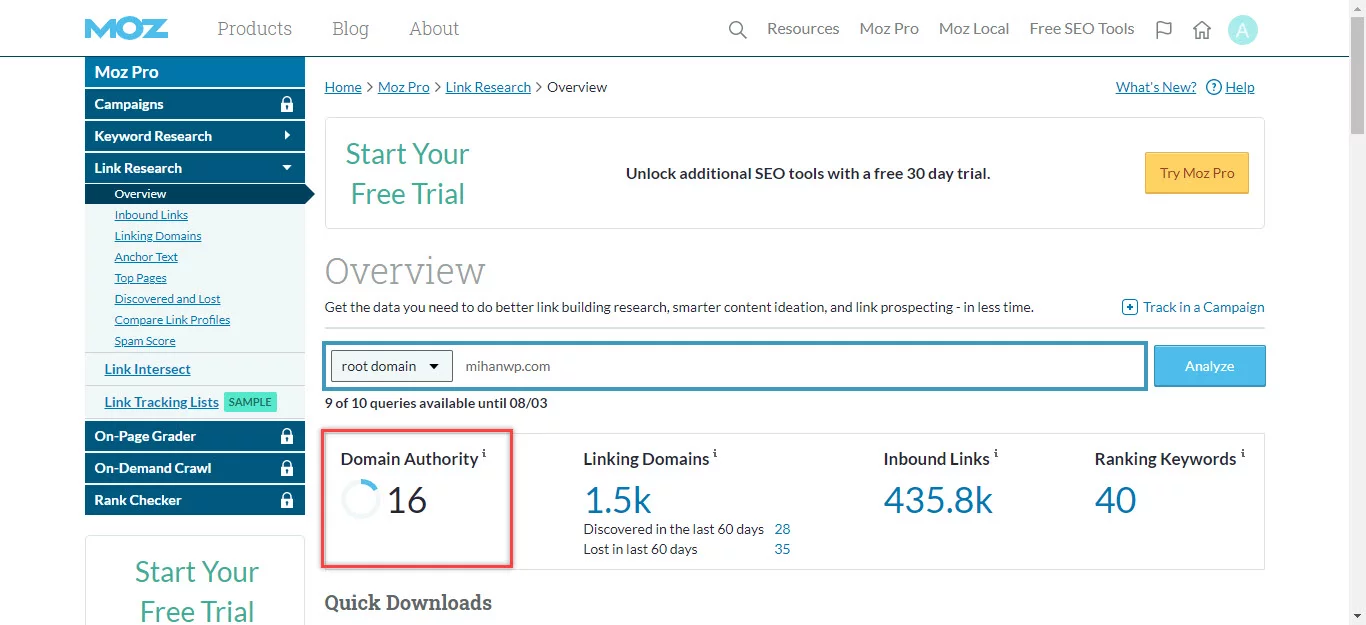Click the Analyze button

[x=1209, y=366]
